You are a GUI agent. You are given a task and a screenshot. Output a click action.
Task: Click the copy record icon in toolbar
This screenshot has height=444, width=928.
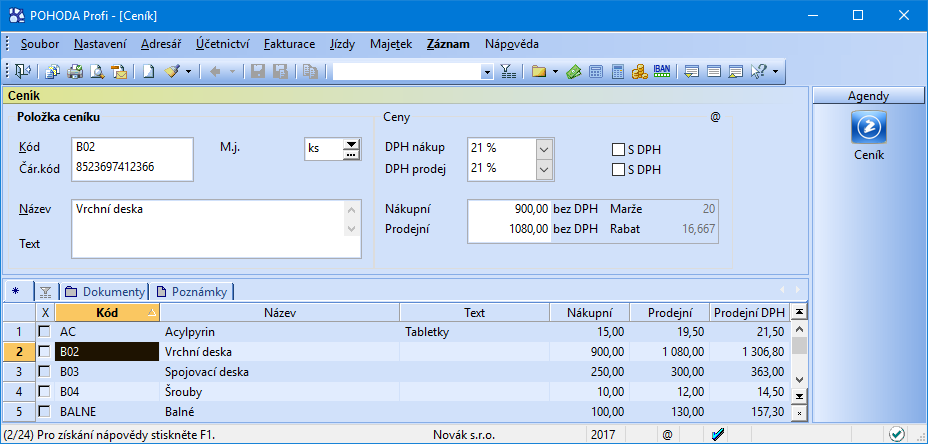[310, 72]
